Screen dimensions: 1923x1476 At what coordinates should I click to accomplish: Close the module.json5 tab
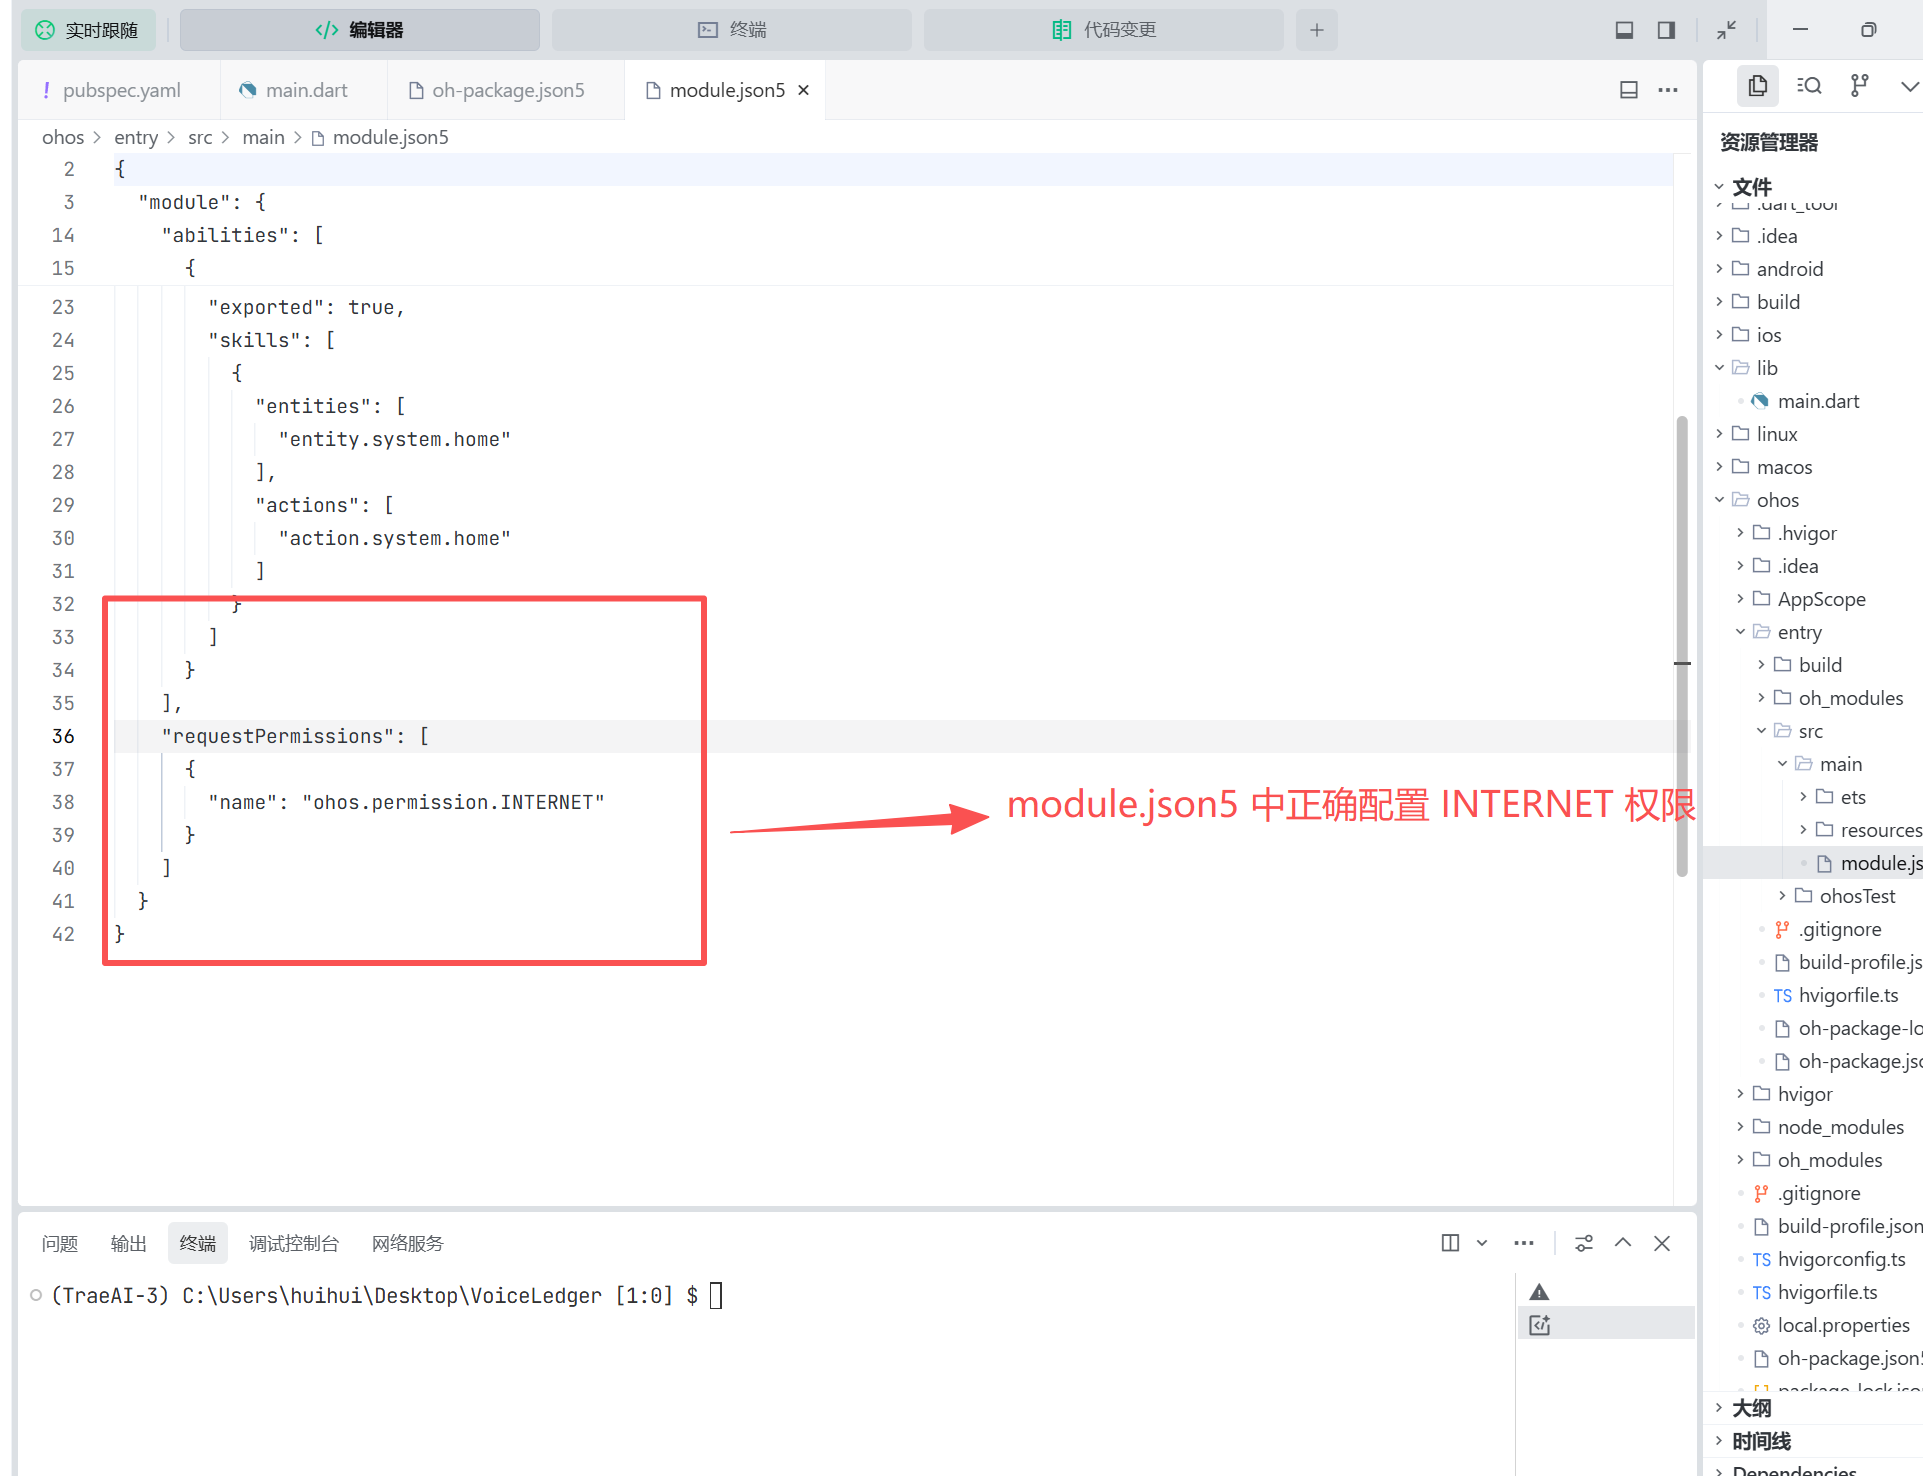click(803, 90)
